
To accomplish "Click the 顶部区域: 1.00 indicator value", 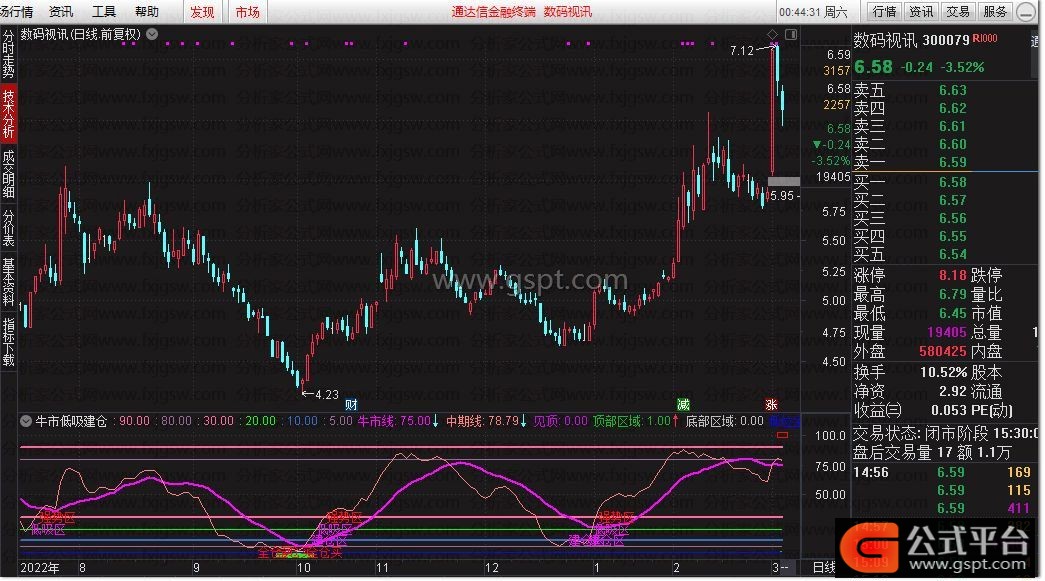I will coord(635,421).
